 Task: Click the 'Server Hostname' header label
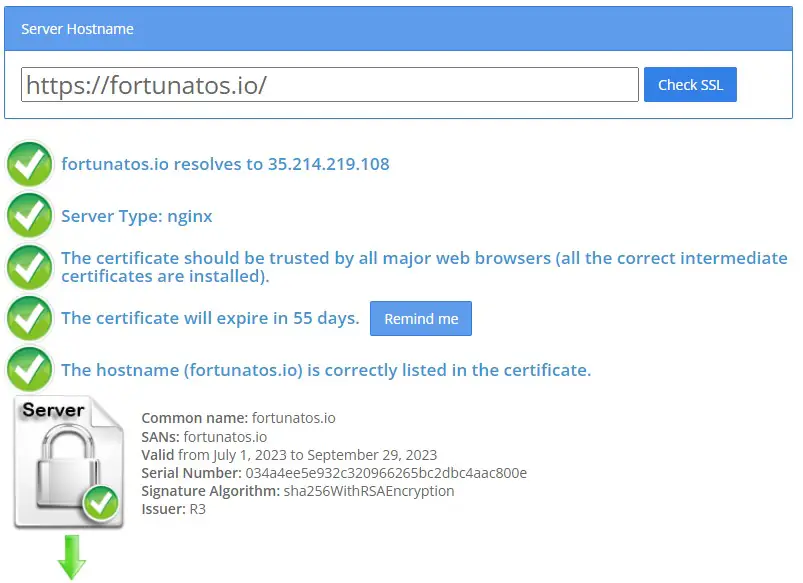coord(77,29)
